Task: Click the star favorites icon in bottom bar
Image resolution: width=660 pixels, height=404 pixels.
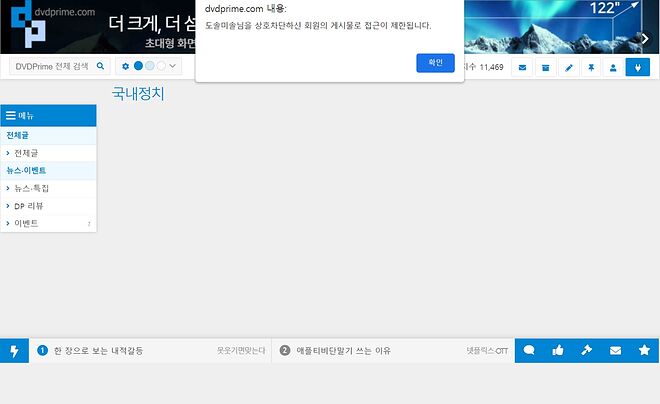Action: (644, 350)
